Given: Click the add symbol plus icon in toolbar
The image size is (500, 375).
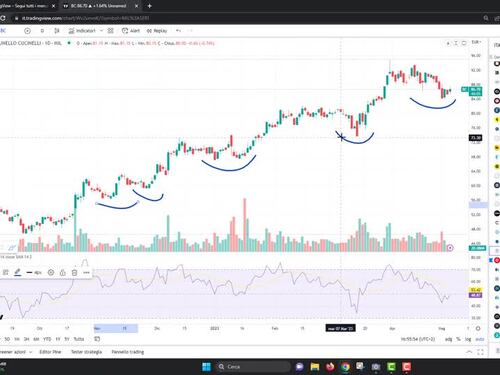Looking at the screenshot, I should pos(27,31).
